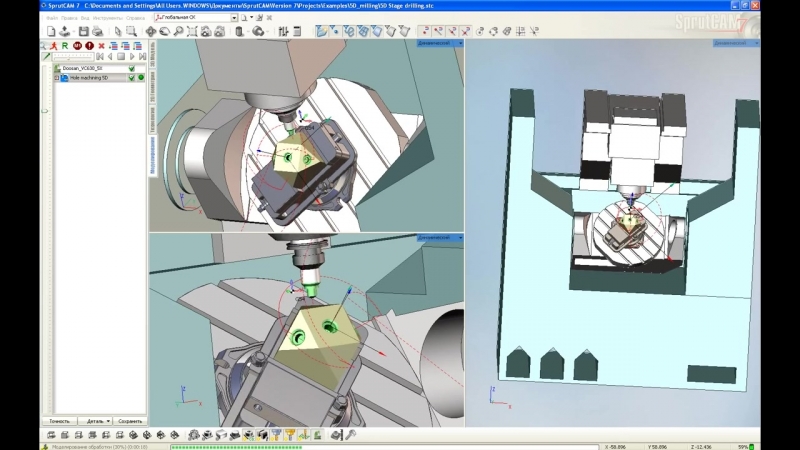
Task: Click the Точность button
Action: [59, 421]
